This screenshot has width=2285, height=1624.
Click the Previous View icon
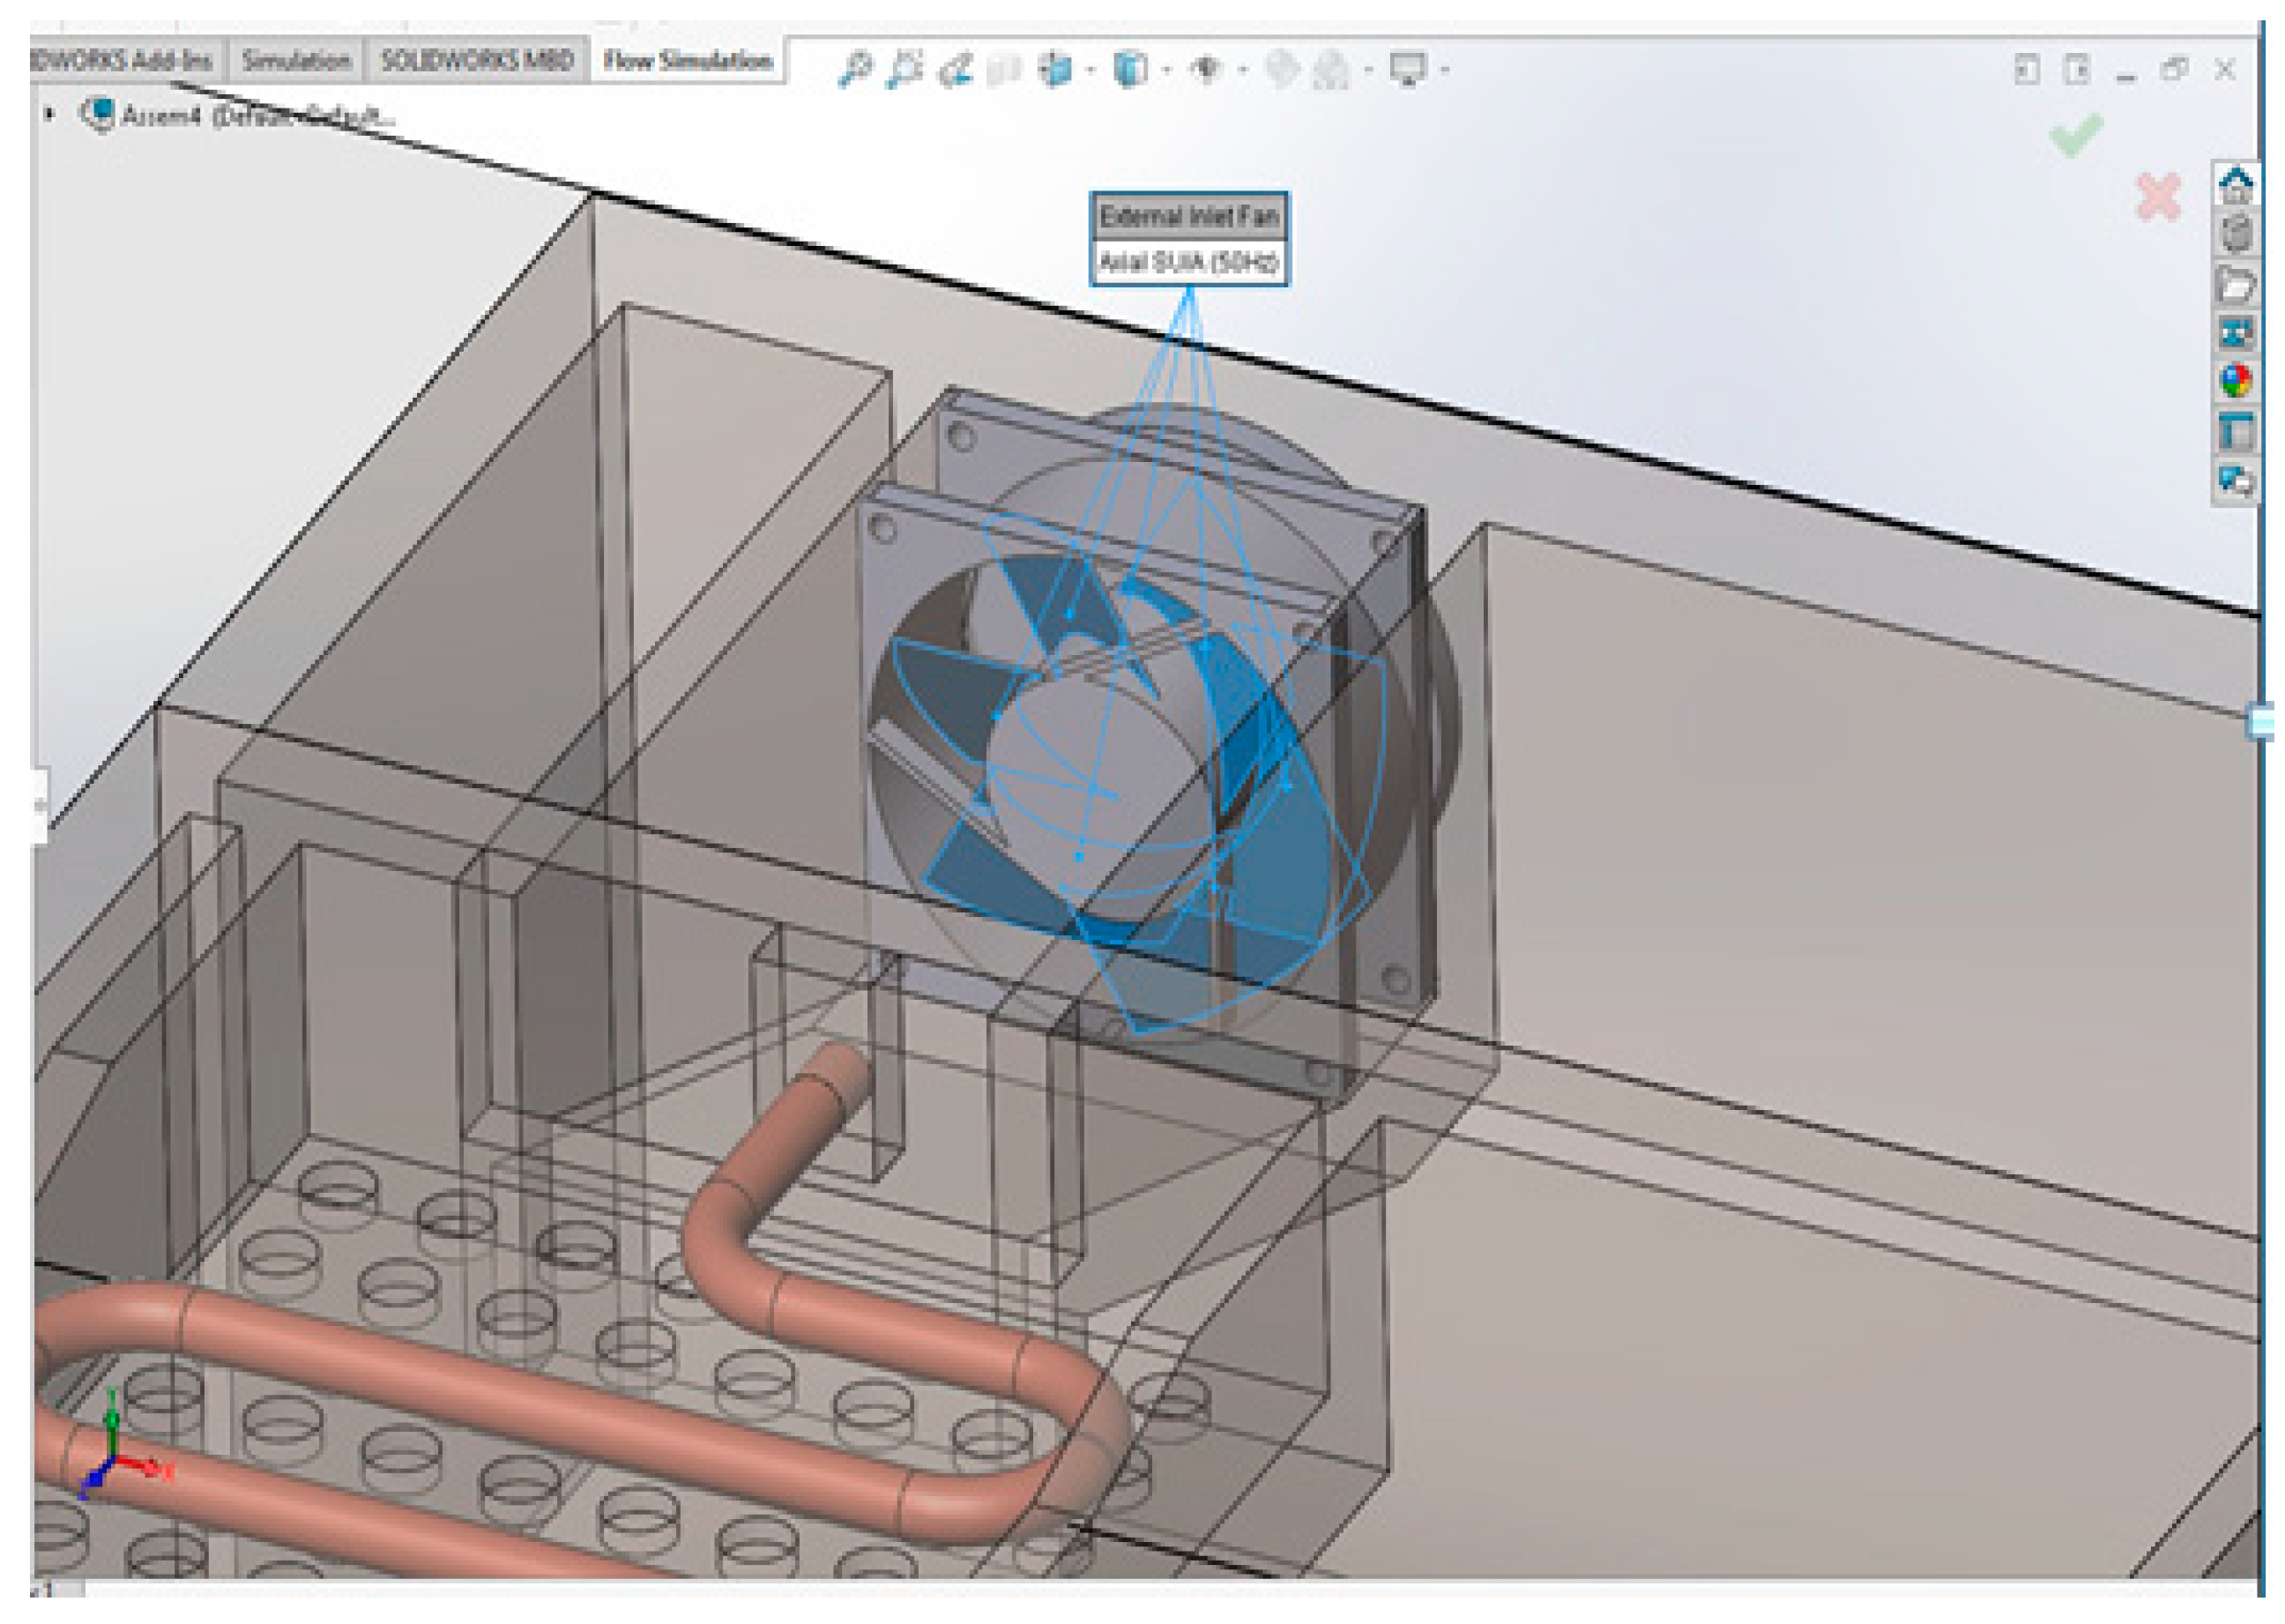click(x=956, y=70)
